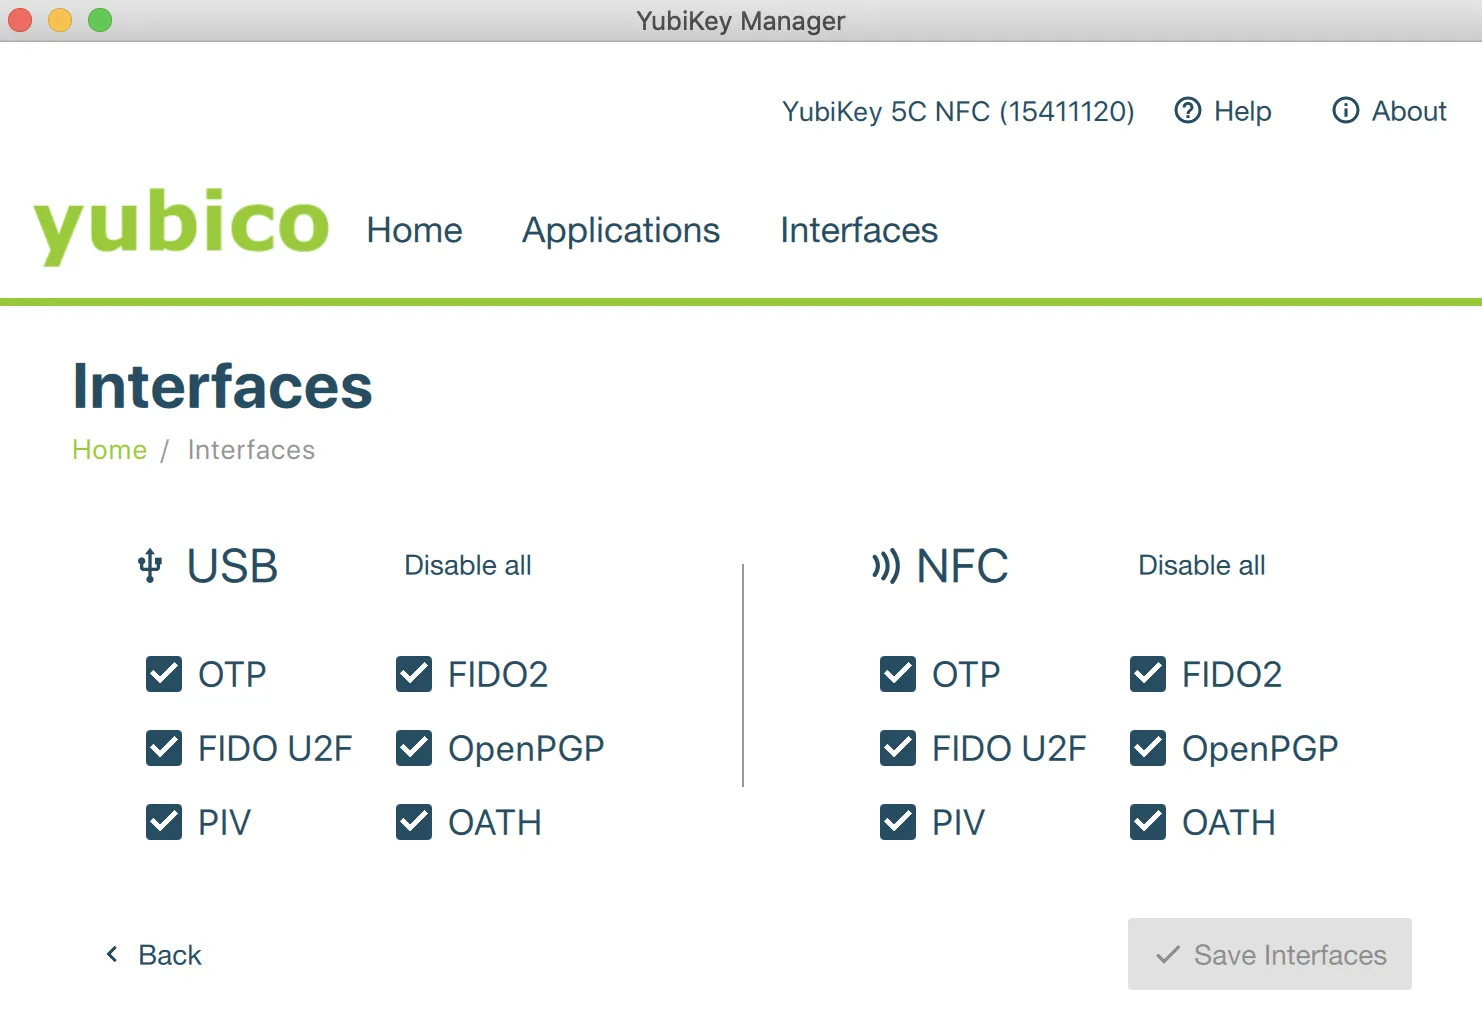Toggle the NFC OpenPGP checkbox
Screen dimensions: 1482x1032
tap(1148, 749)
